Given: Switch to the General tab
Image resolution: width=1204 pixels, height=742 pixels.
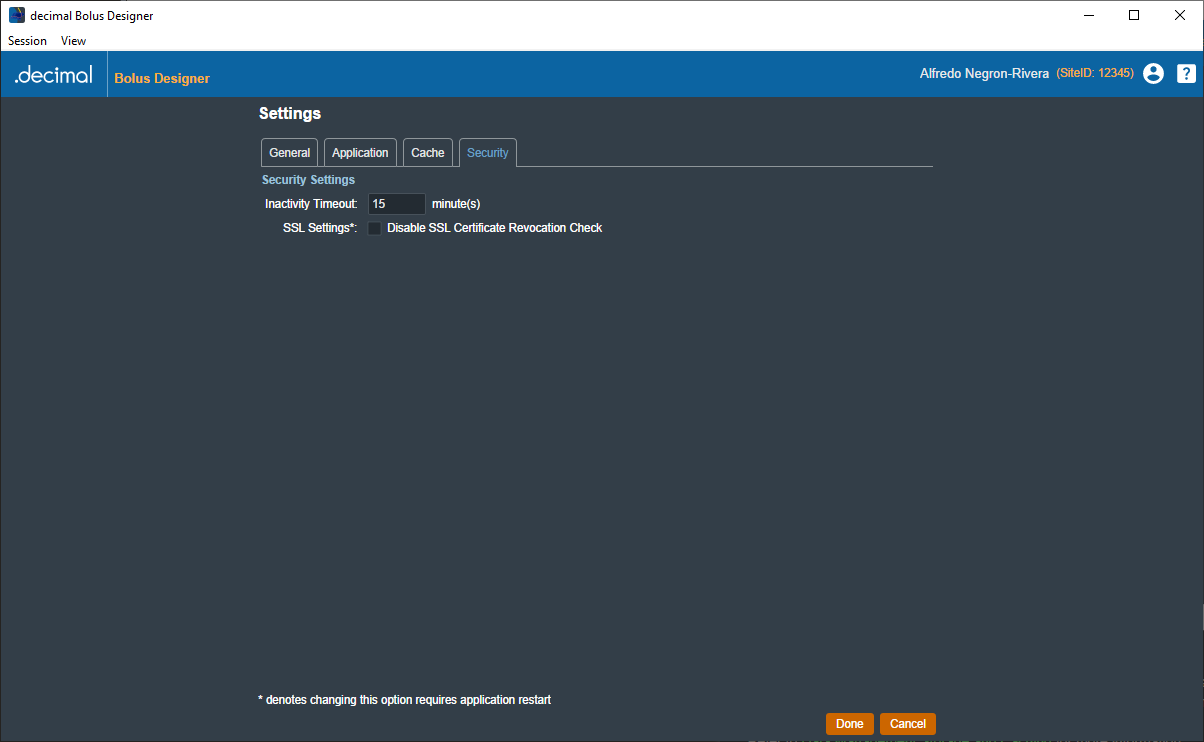Looking at the screenshot, I should tap(289, 153).
